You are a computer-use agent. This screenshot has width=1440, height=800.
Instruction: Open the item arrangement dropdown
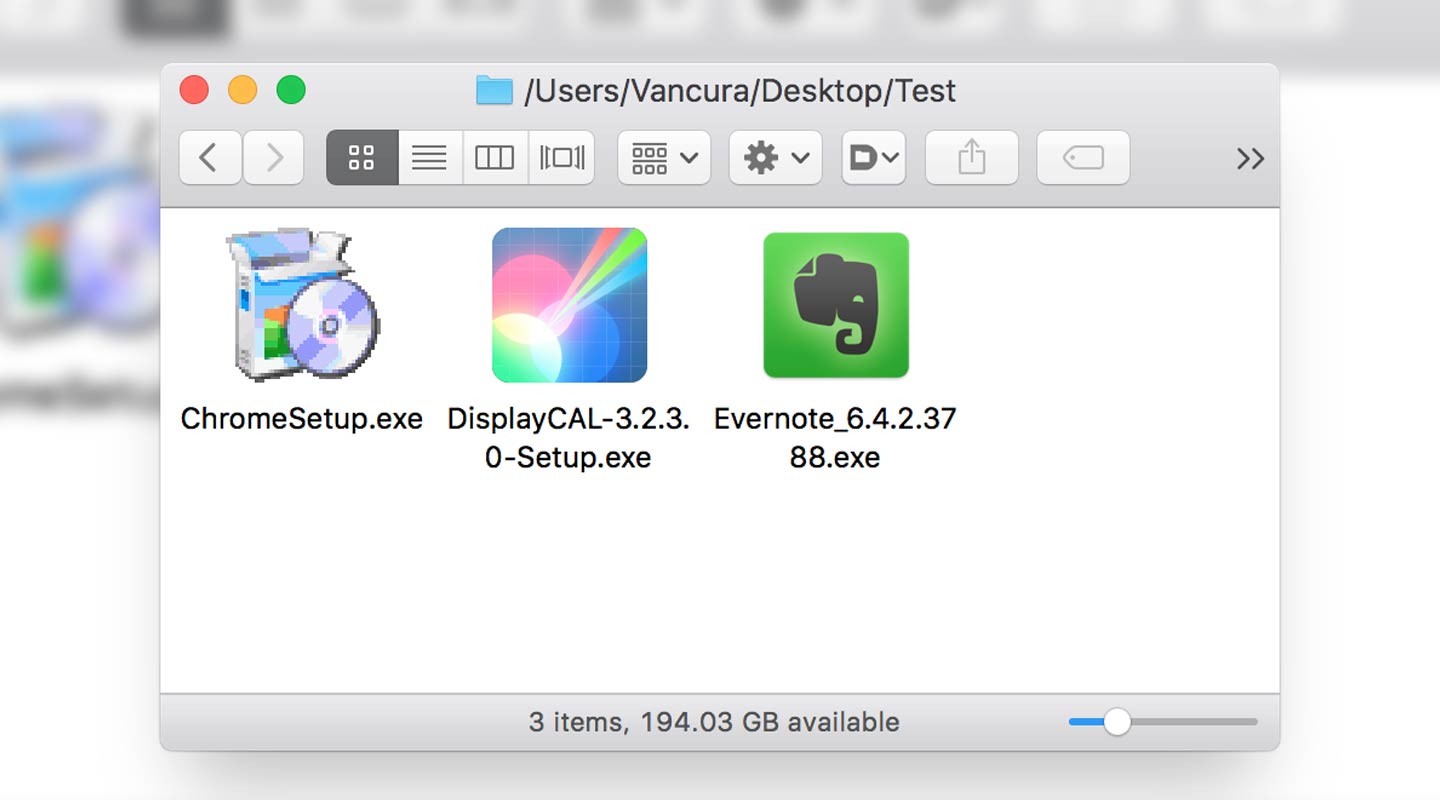tap(664, 158)
